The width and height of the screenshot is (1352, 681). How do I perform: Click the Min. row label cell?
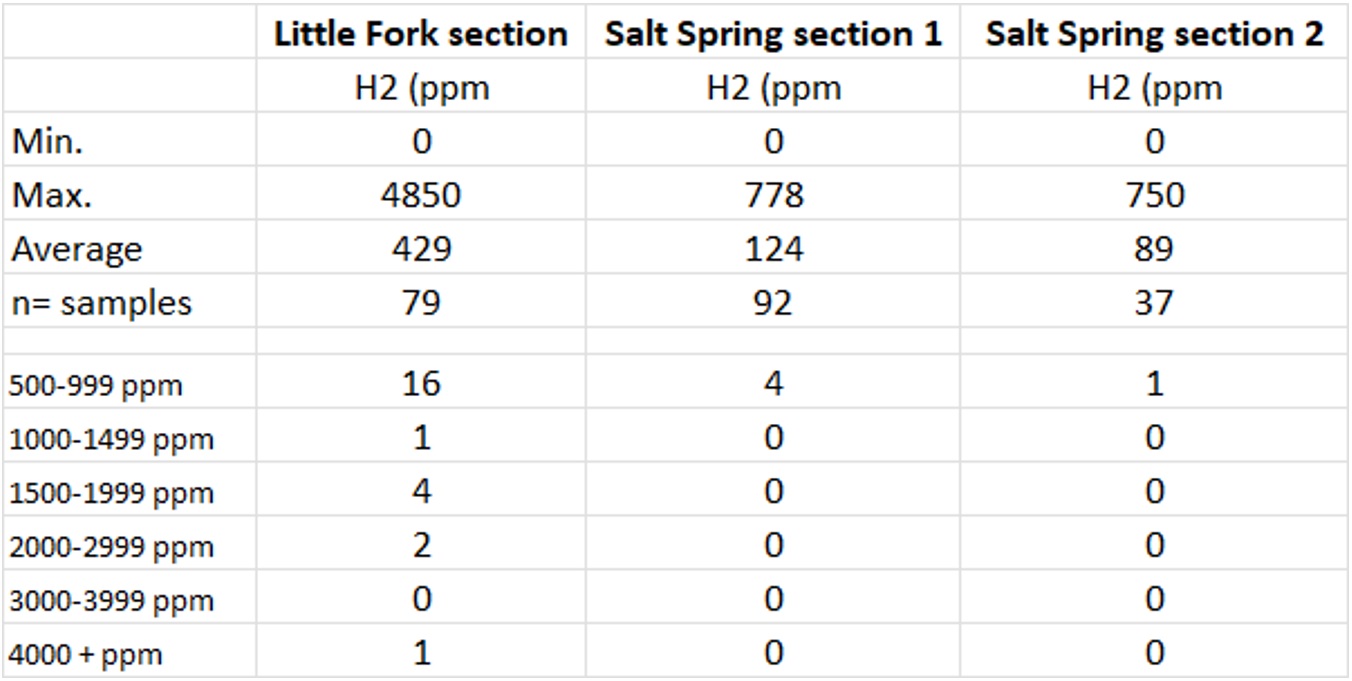point(48,141)
